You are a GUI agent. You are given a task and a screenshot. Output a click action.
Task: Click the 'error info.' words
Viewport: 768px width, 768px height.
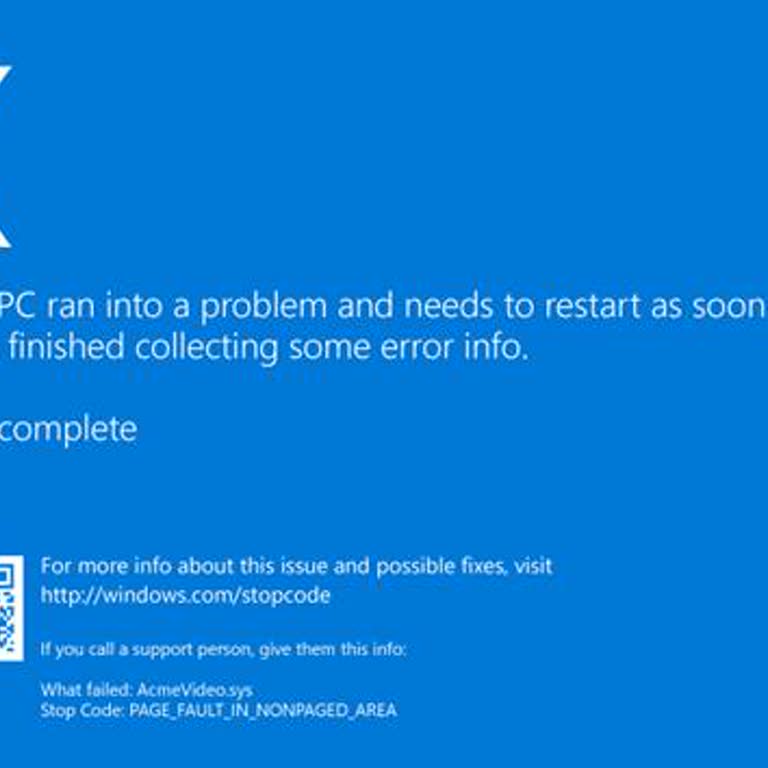click(x=455, y=347)
